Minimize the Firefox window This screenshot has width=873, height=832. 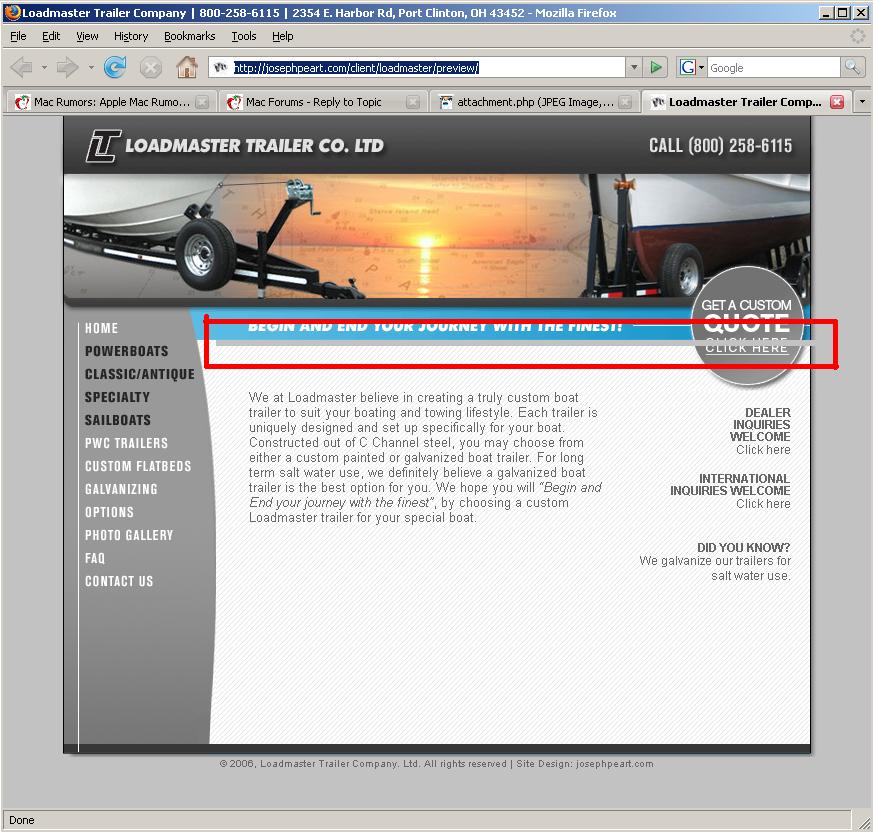(826, 12)
